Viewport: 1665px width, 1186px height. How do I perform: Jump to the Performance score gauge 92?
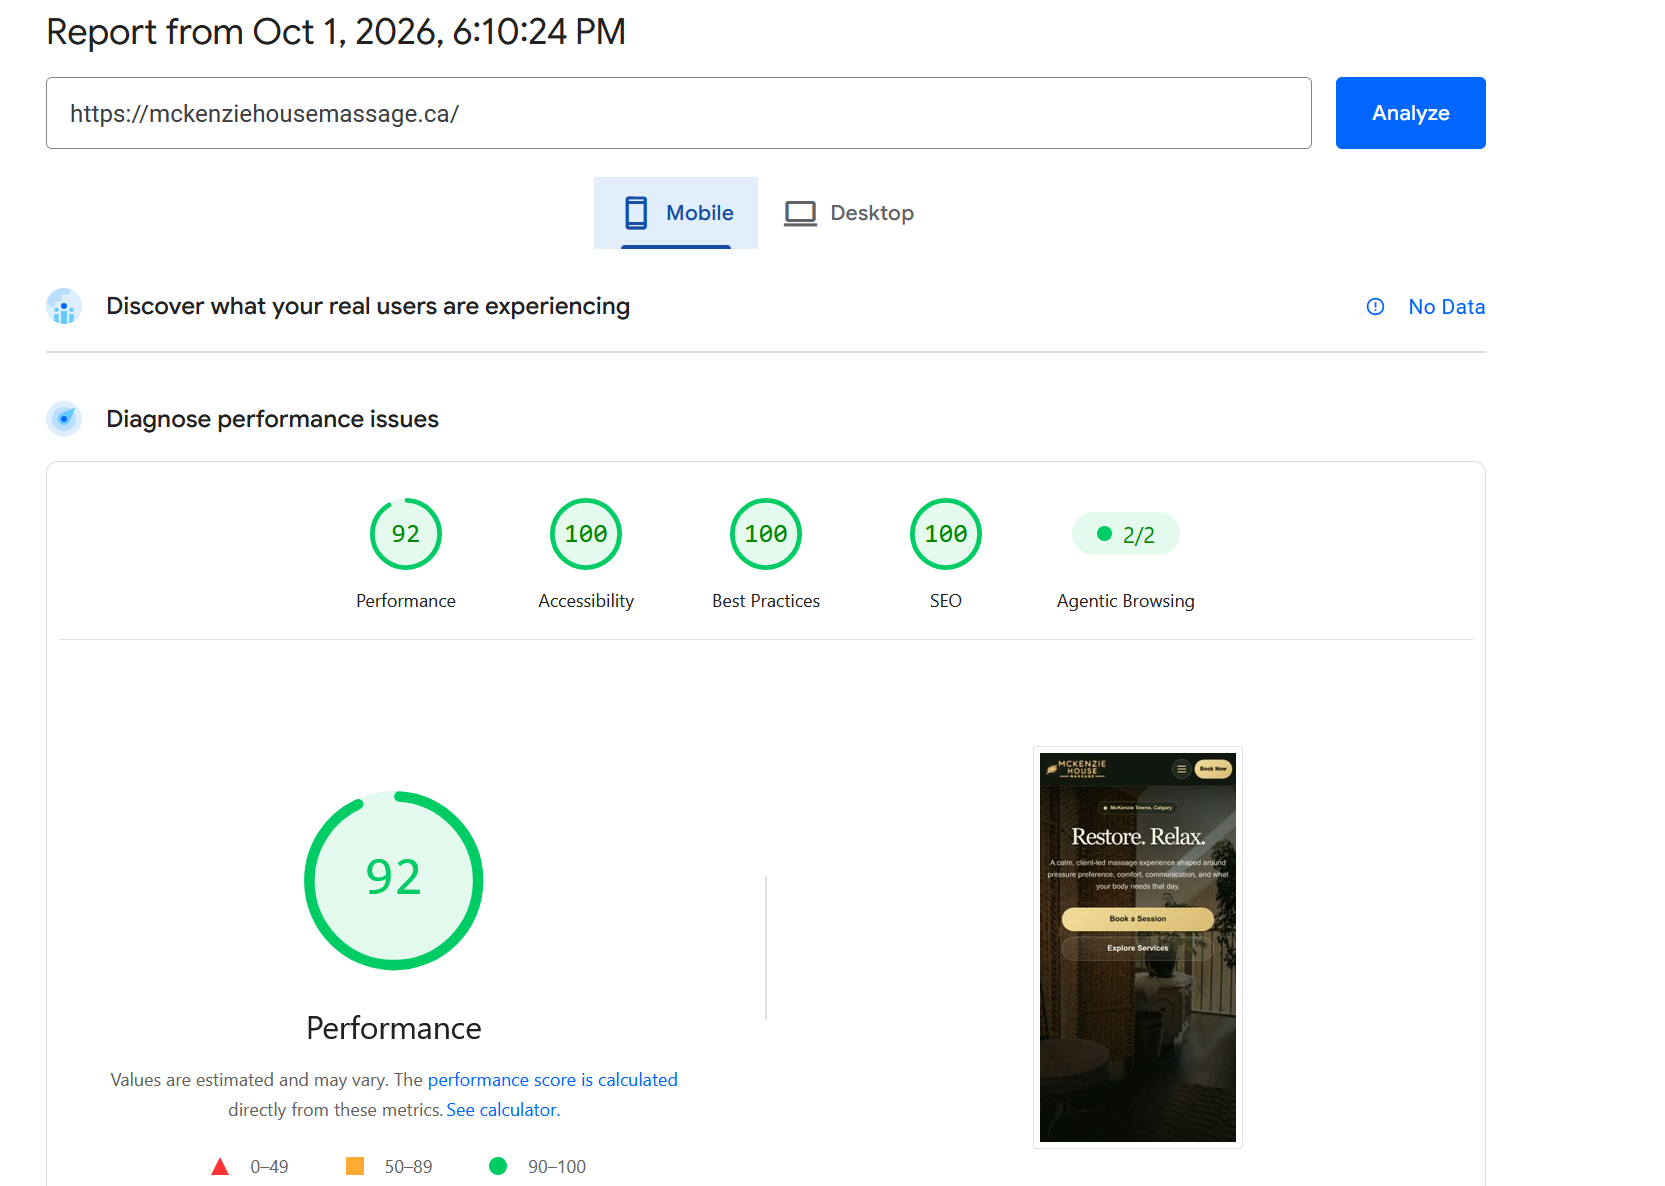pos(406,534)
